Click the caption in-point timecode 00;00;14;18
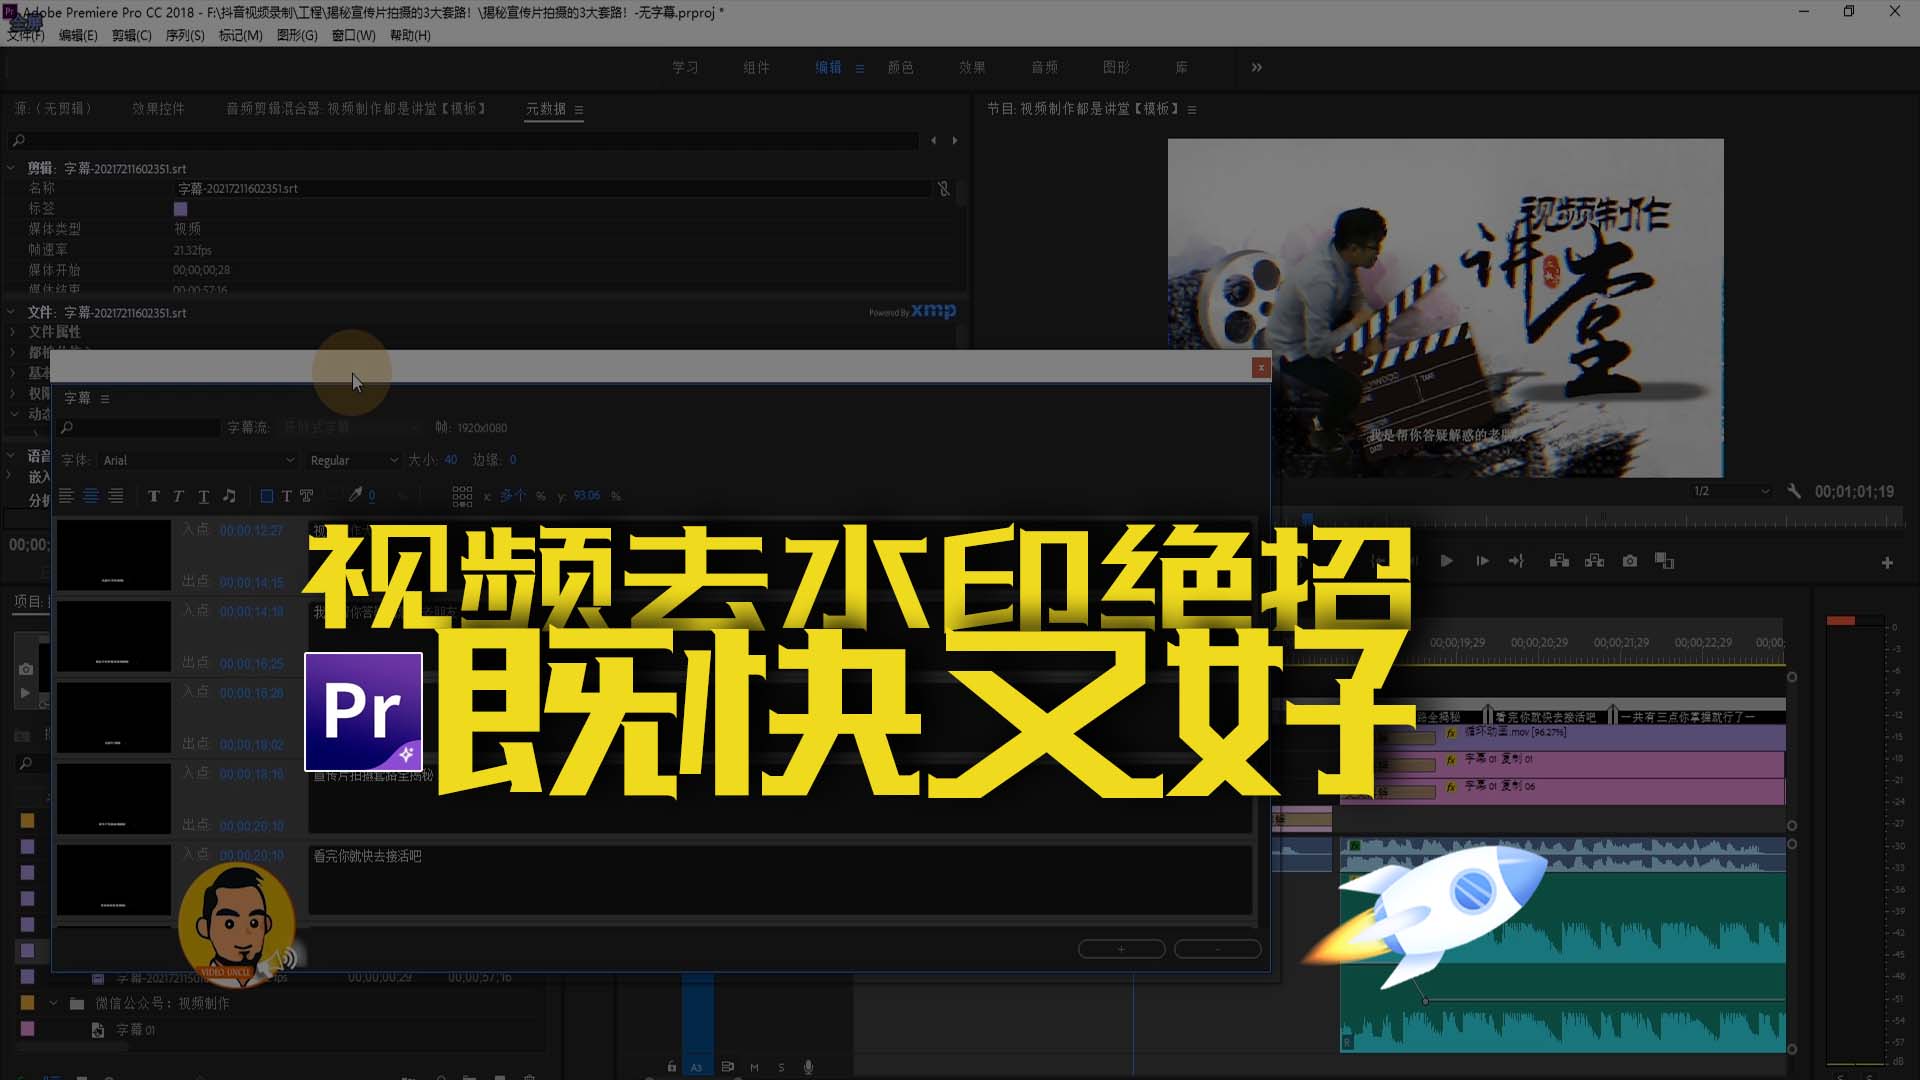Image resolution: width=1920 pixels, height=1080 pixels. coord(251,611)
